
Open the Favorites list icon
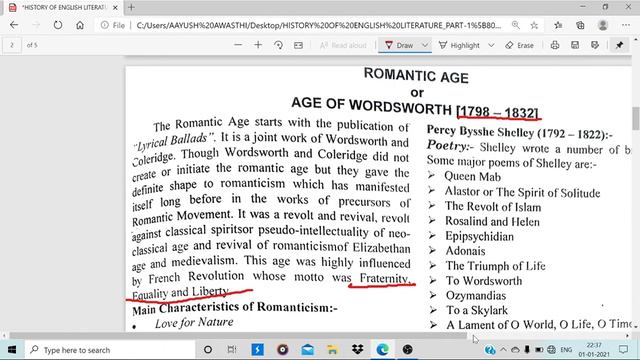tap(558, 25)
